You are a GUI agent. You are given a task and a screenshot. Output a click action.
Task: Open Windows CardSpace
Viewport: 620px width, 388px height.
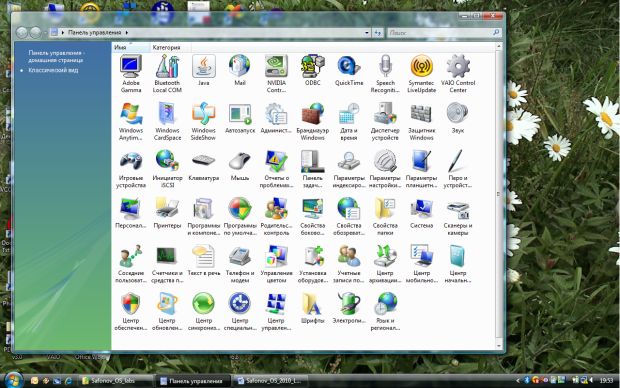(167, 121)
